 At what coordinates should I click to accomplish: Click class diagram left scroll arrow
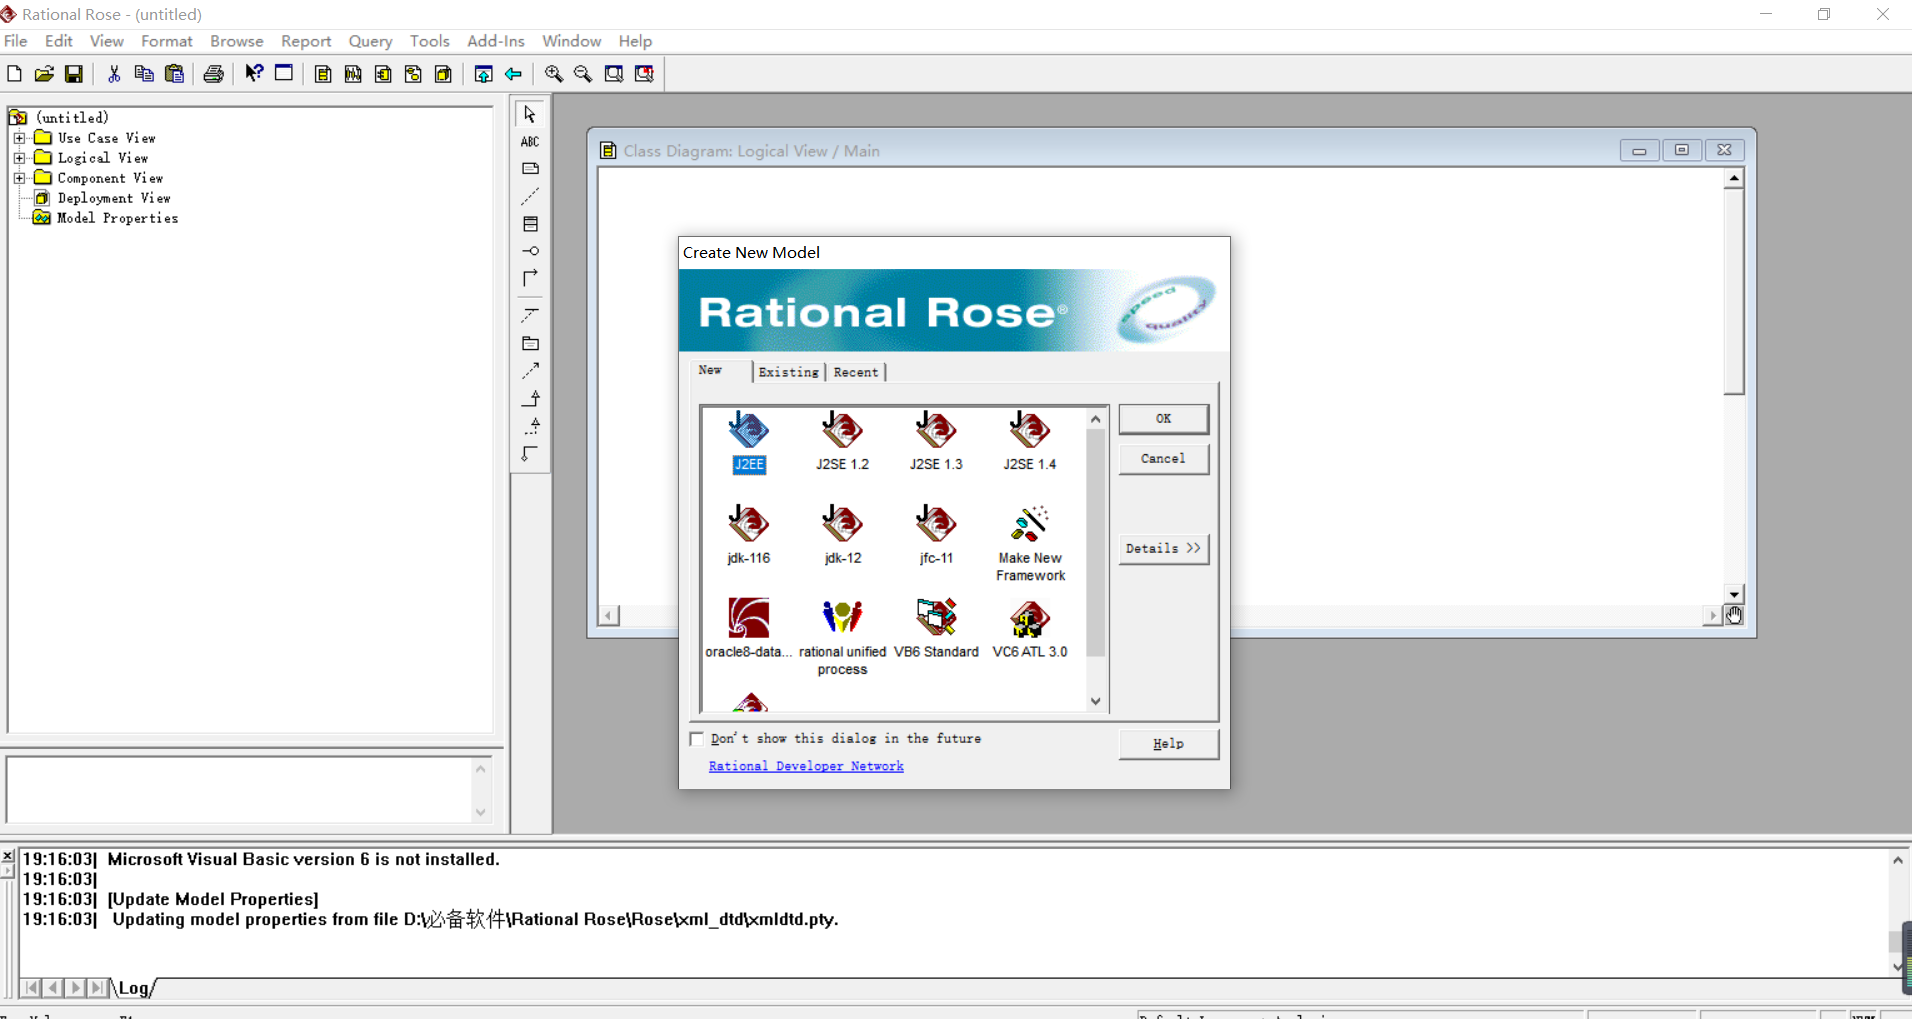click(x=609, y=616)
